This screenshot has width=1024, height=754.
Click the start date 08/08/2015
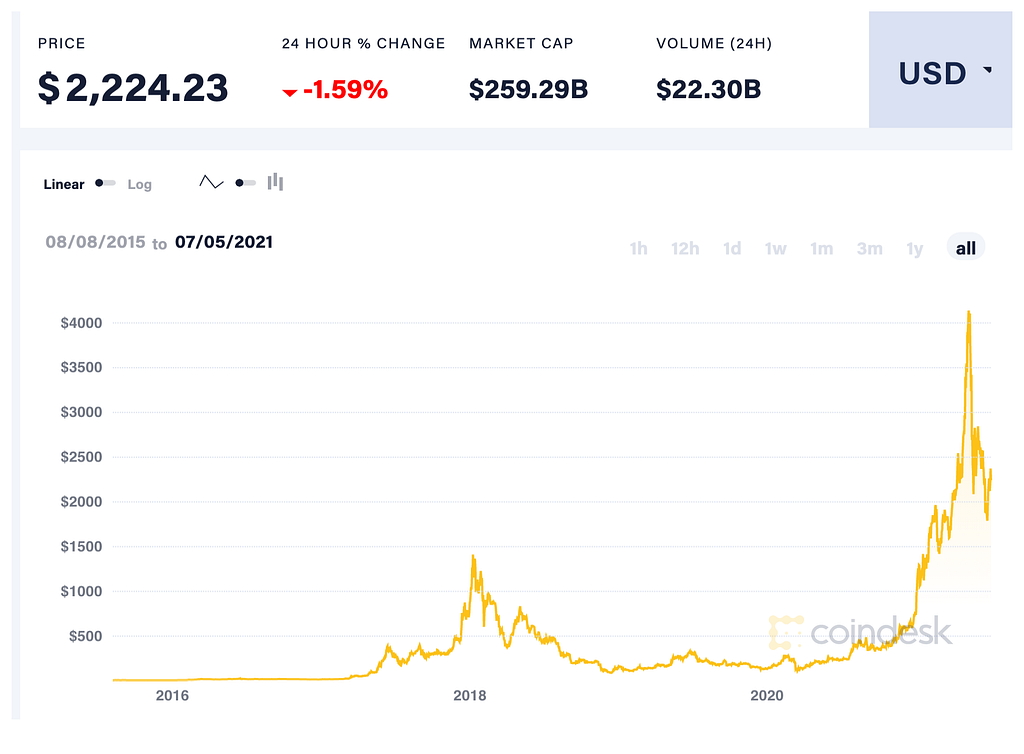pos(96,242)
